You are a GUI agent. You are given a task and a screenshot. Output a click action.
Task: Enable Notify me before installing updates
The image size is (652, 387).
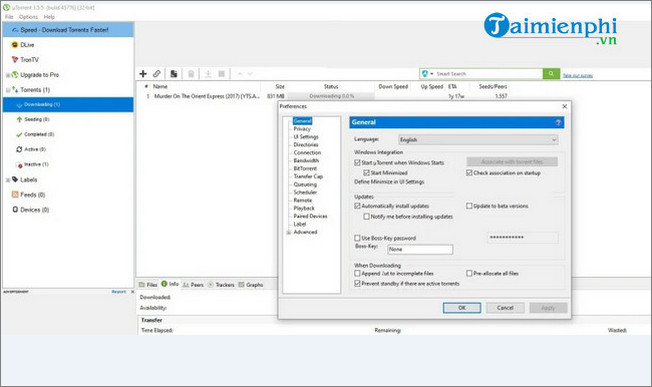tap(366, 217)
